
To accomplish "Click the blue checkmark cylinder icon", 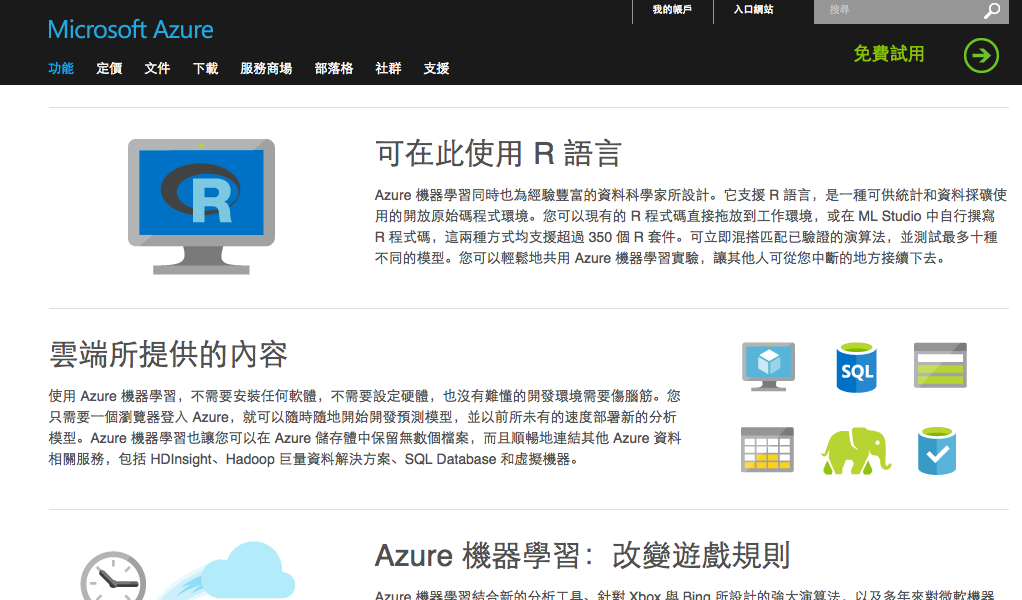I will tap(937, 451).
